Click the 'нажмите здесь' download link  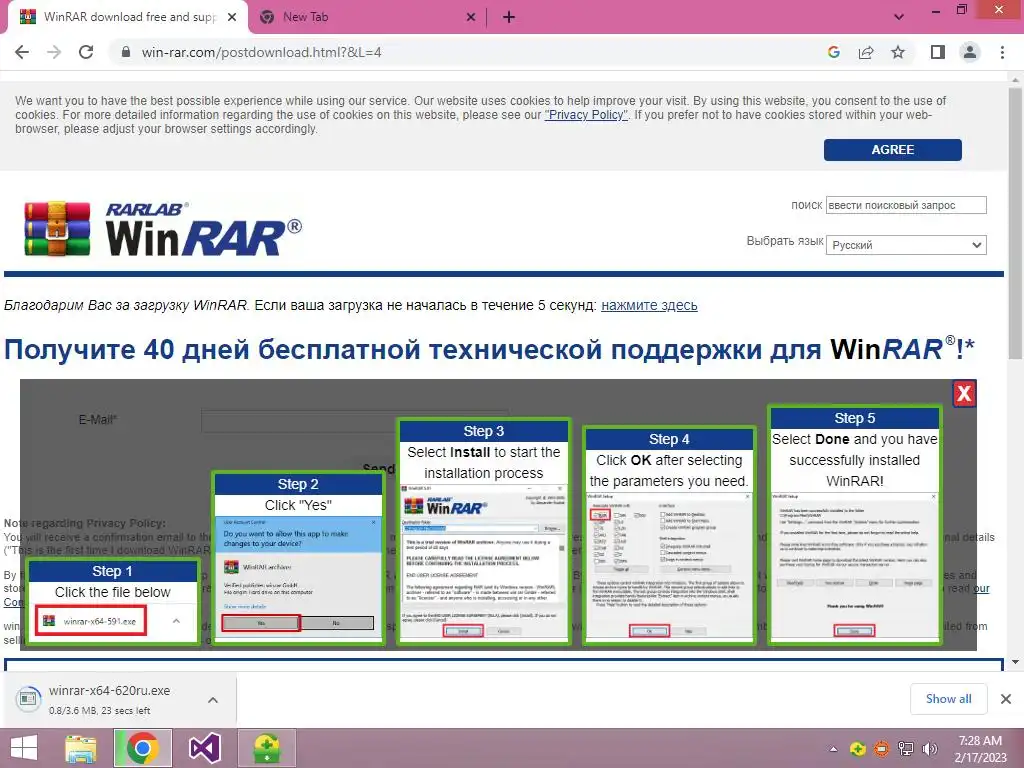(x=649, y=305)
